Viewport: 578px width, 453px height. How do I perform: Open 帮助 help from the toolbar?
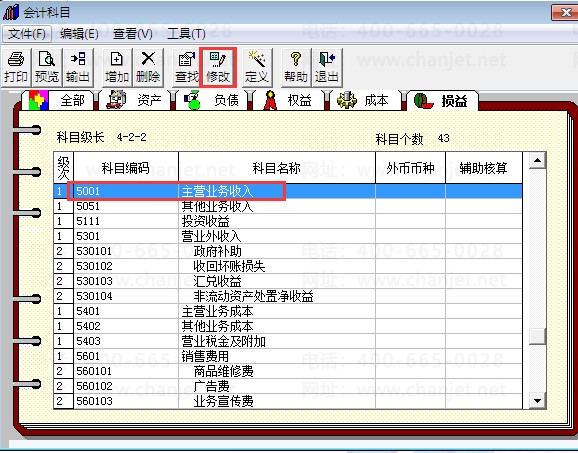click(x=296, y=67)
